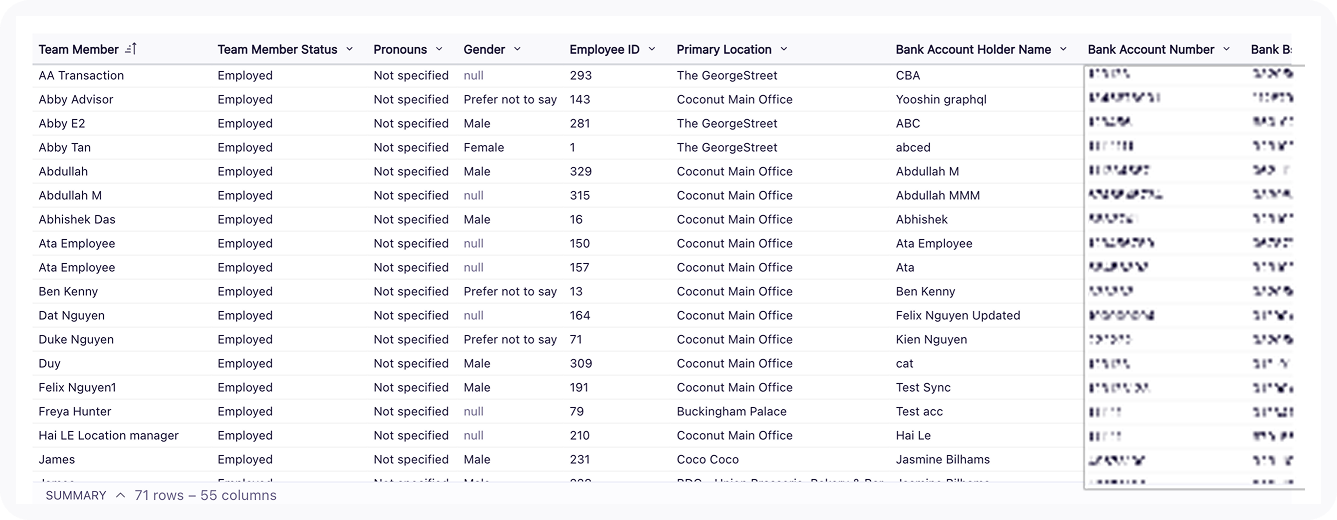Screen dimensions: 1337x520
Task: Click the sort icon beside Team Member
Action: pyautogui.click(x=131, y=49)
